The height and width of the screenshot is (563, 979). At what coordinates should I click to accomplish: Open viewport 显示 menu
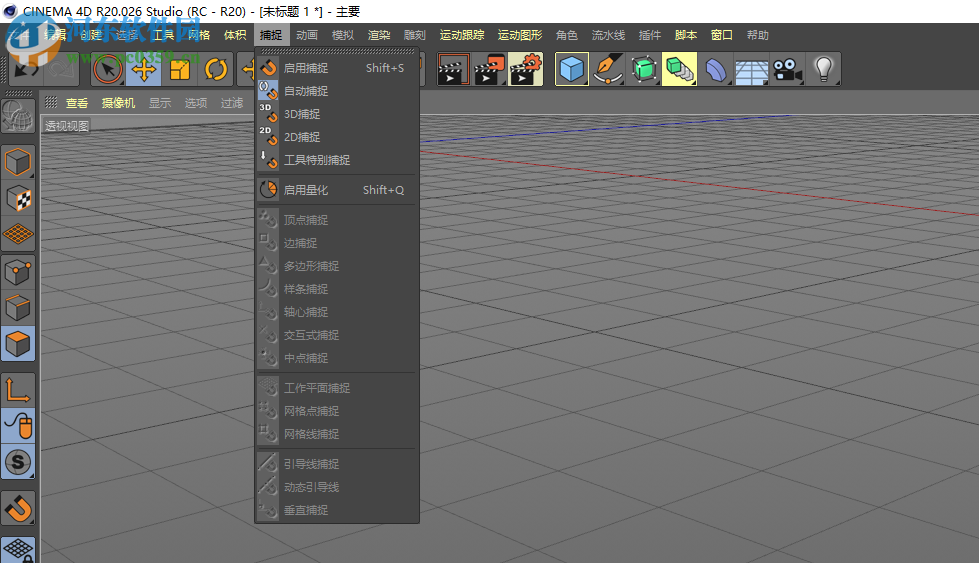click(160, 103)
